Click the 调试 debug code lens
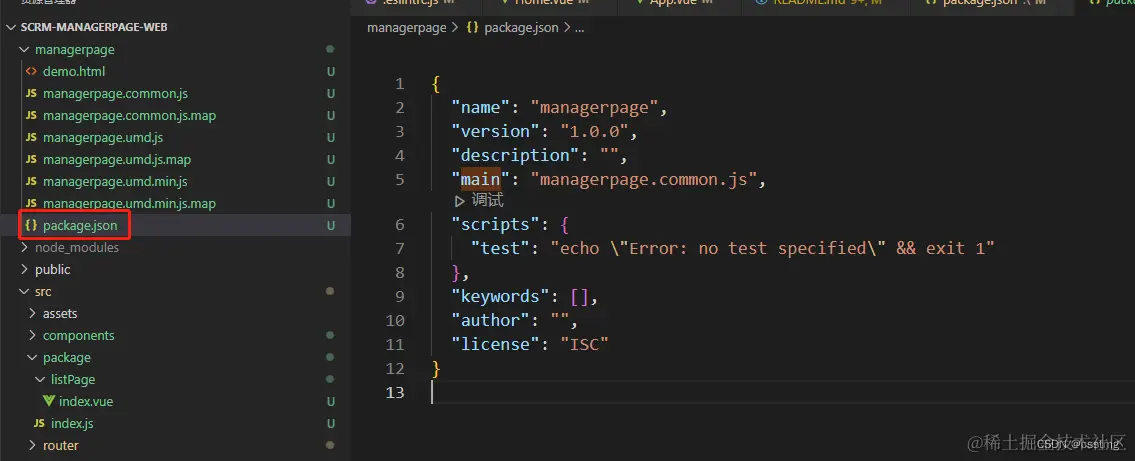Image resolution: width=1135 pixels, height=461 pixels. tap(487, 201)
